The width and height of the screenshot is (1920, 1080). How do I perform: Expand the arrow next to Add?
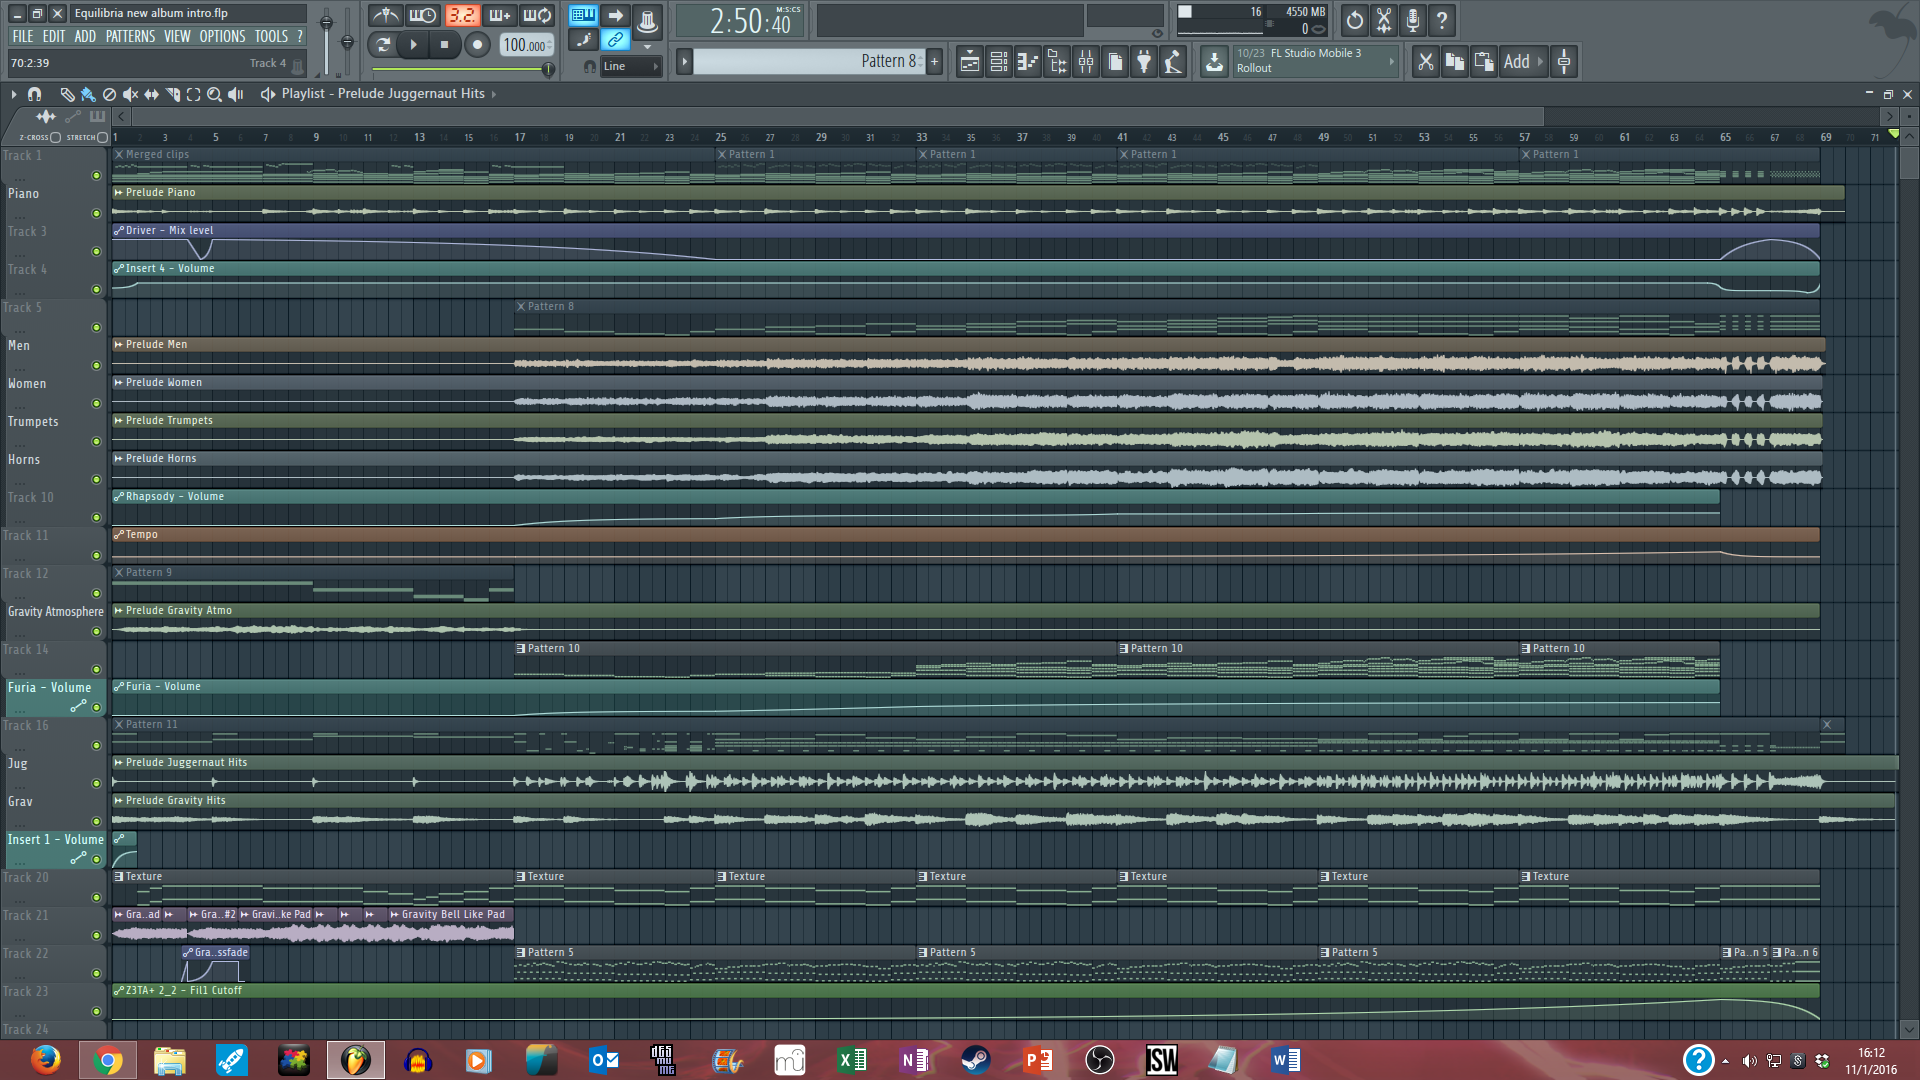point(1540,62)
